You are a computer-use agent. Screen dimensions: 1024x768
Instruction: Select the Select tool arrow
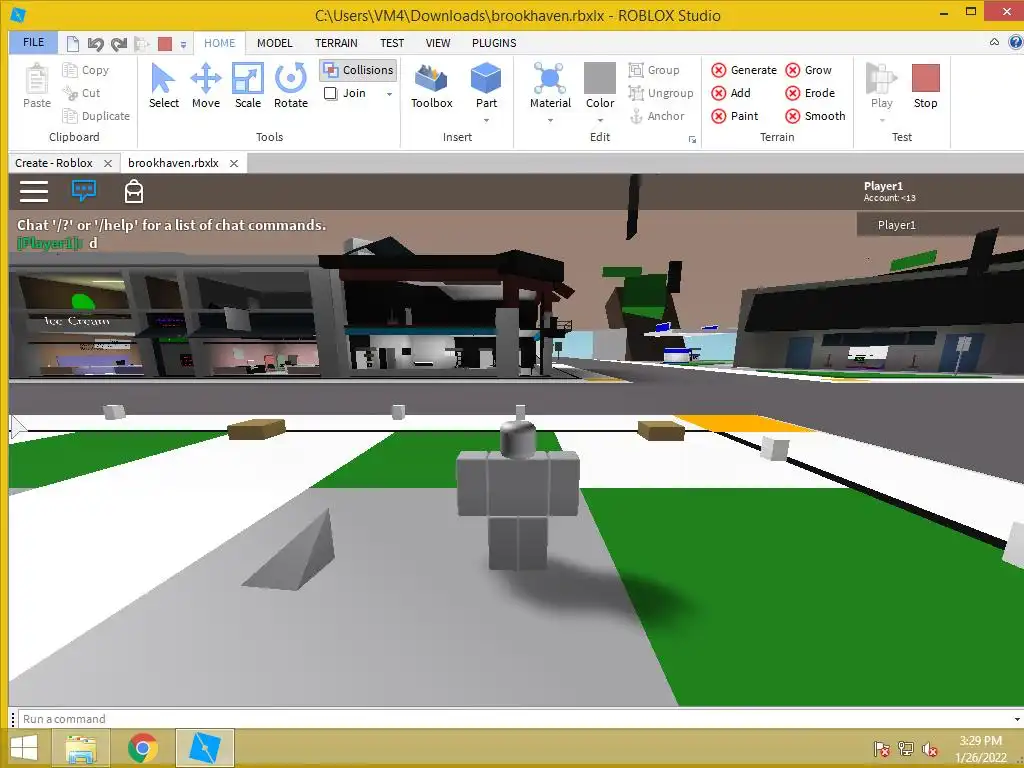(163, 86)
